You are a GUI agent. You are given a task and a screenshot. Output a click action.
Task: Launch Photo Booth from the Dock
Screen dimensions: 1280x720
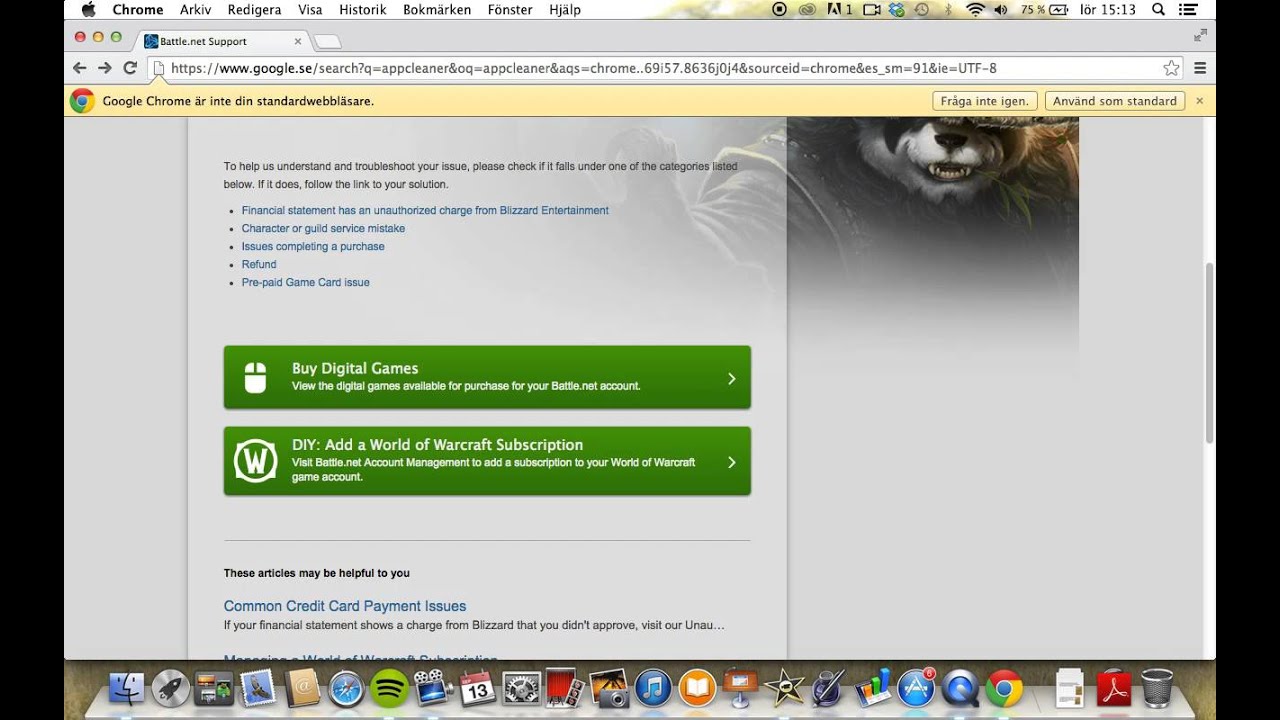564,689
